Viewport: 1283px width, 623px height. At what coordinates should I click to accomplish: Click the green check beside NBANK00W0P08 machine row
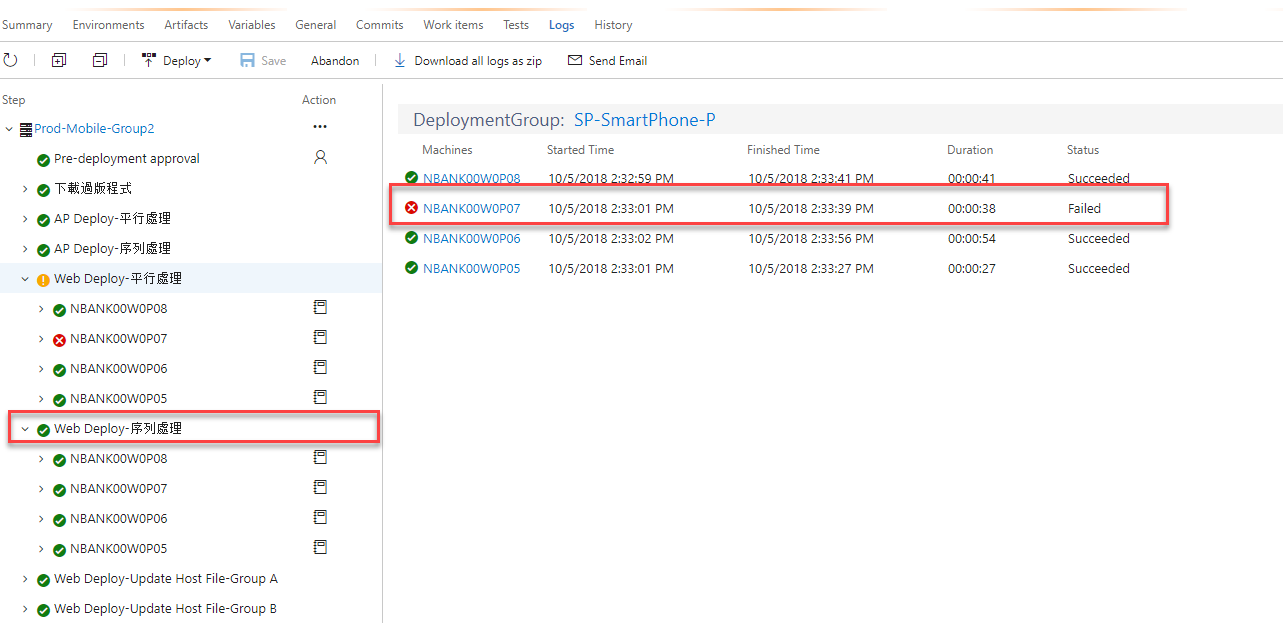pos(410,177)
